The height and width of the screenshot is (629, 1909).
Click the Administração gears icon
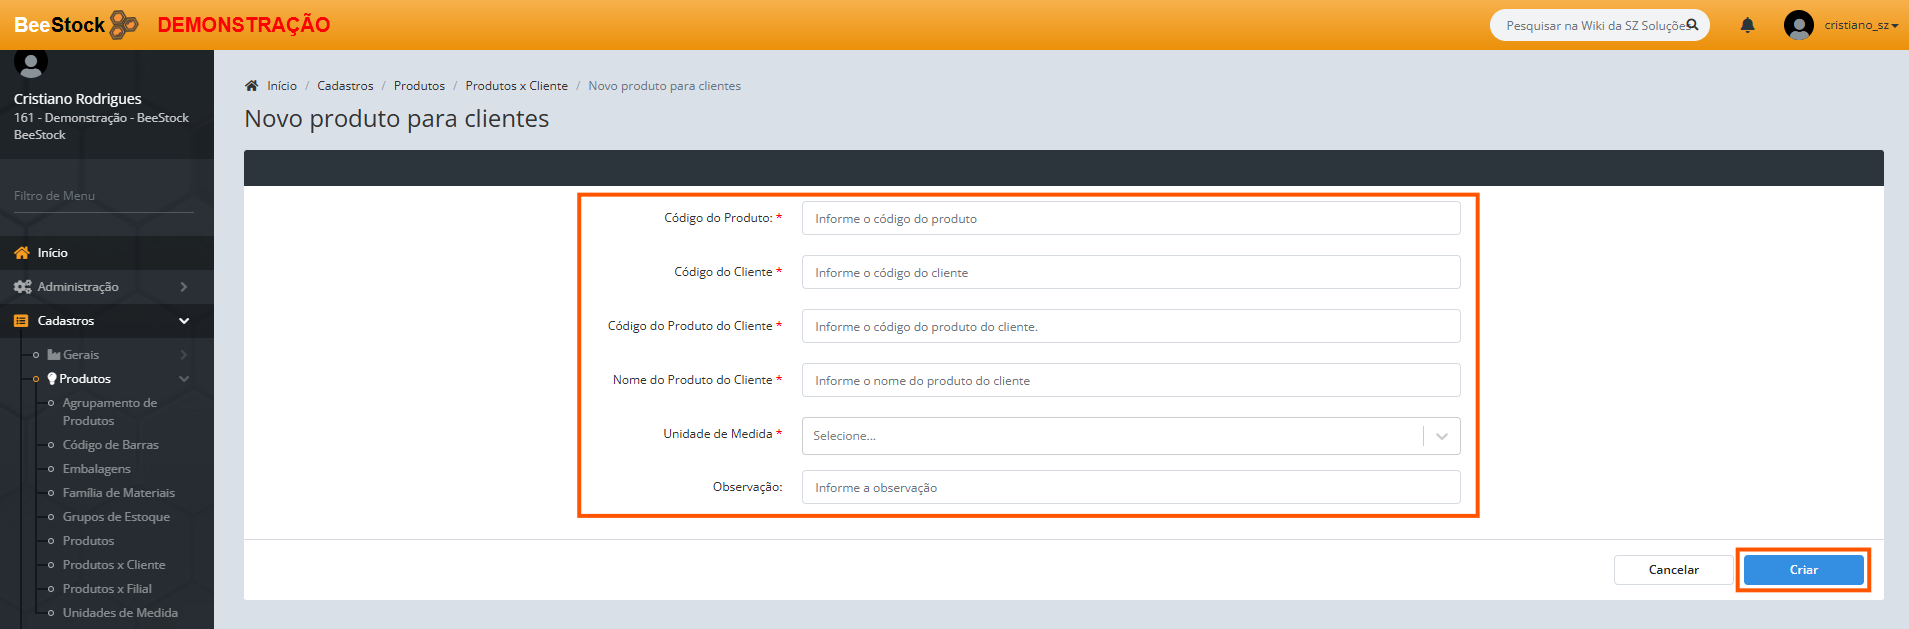click(x=22, y=287)
